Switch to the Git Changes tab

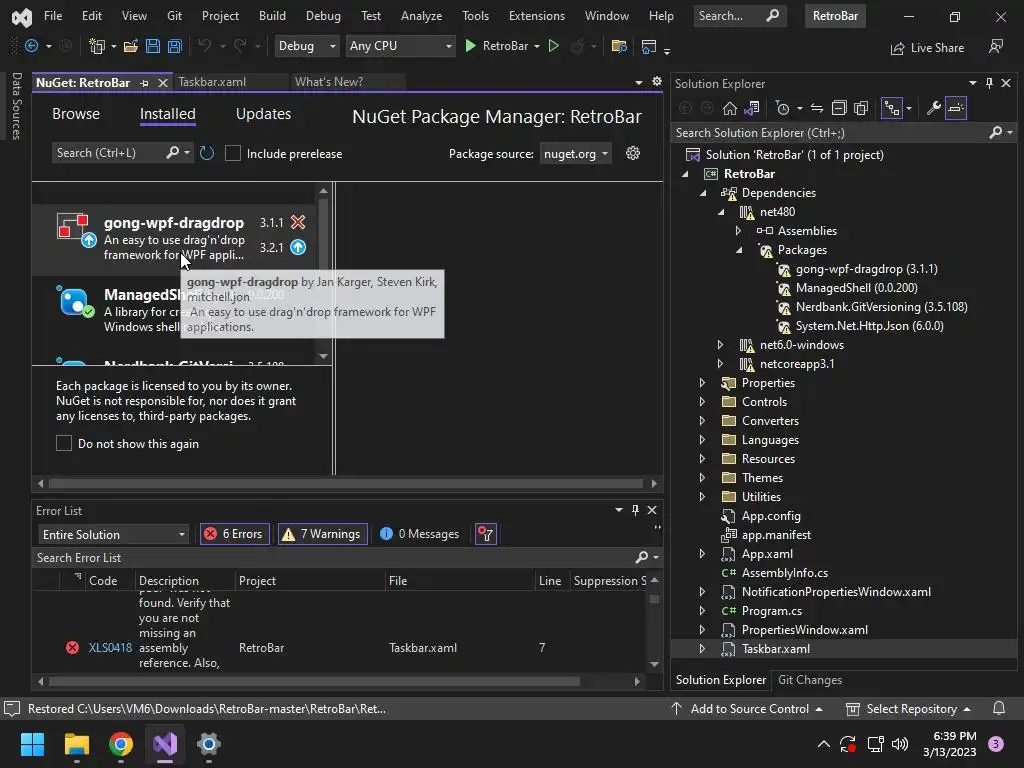tap(810, 680)
